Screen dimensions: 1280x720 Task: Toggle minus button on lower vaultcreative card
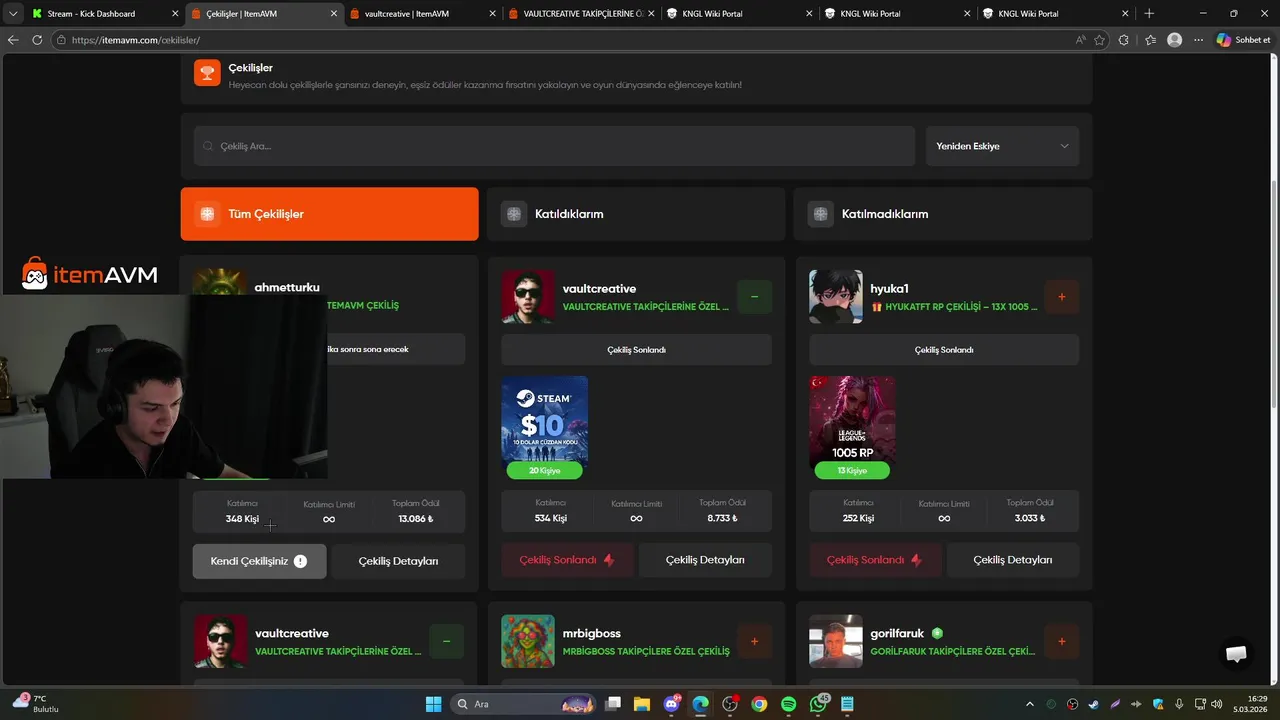click(446, 642)
